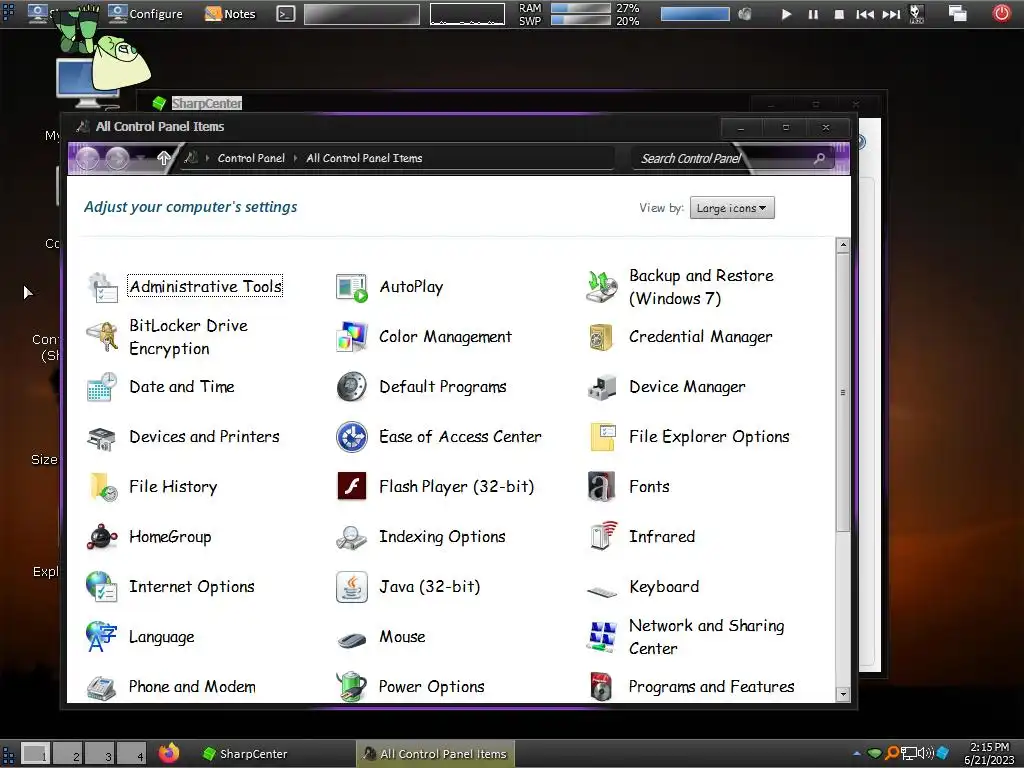
Task: Click the clock showing 2:15 PM
Action: (x=989, y=747)
